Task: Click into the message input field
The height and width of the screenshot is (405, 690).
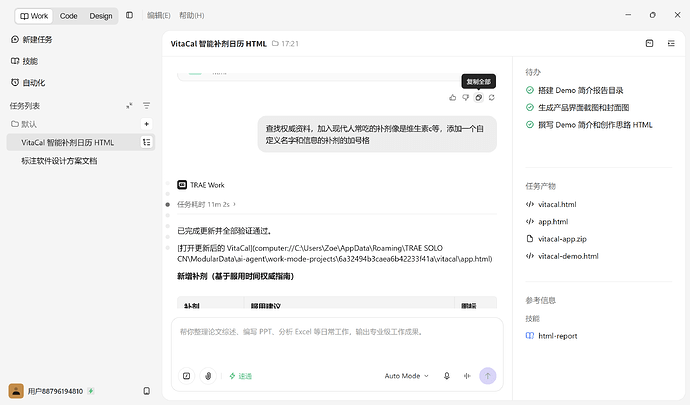Action: coord(337,339)
